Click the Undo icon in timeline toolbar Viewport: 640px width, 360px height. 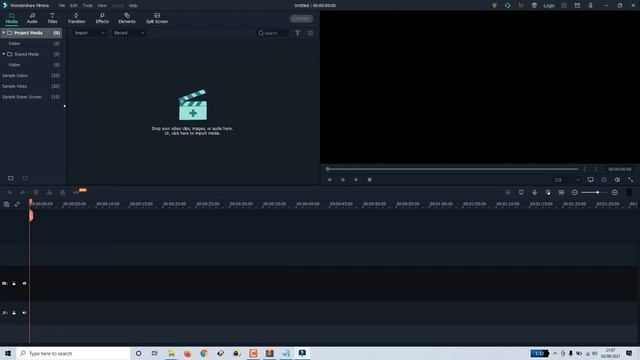(x=9, y=192)
